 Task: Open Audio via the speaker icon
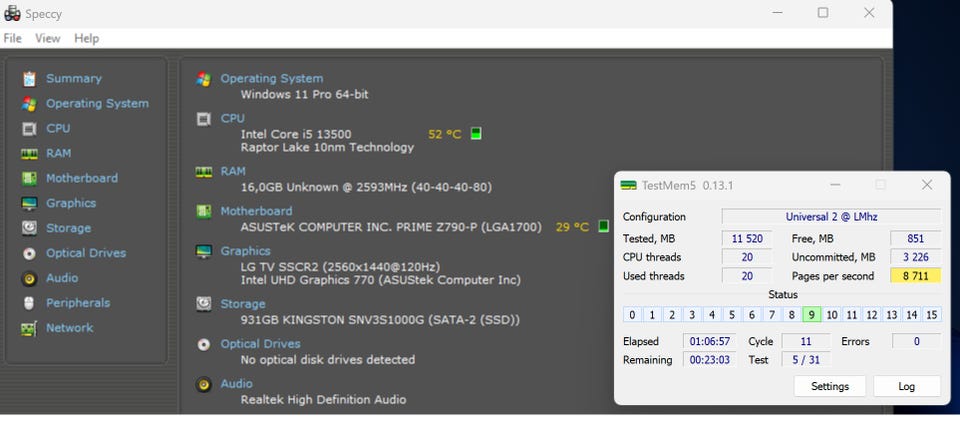click(x=29, y=279)
